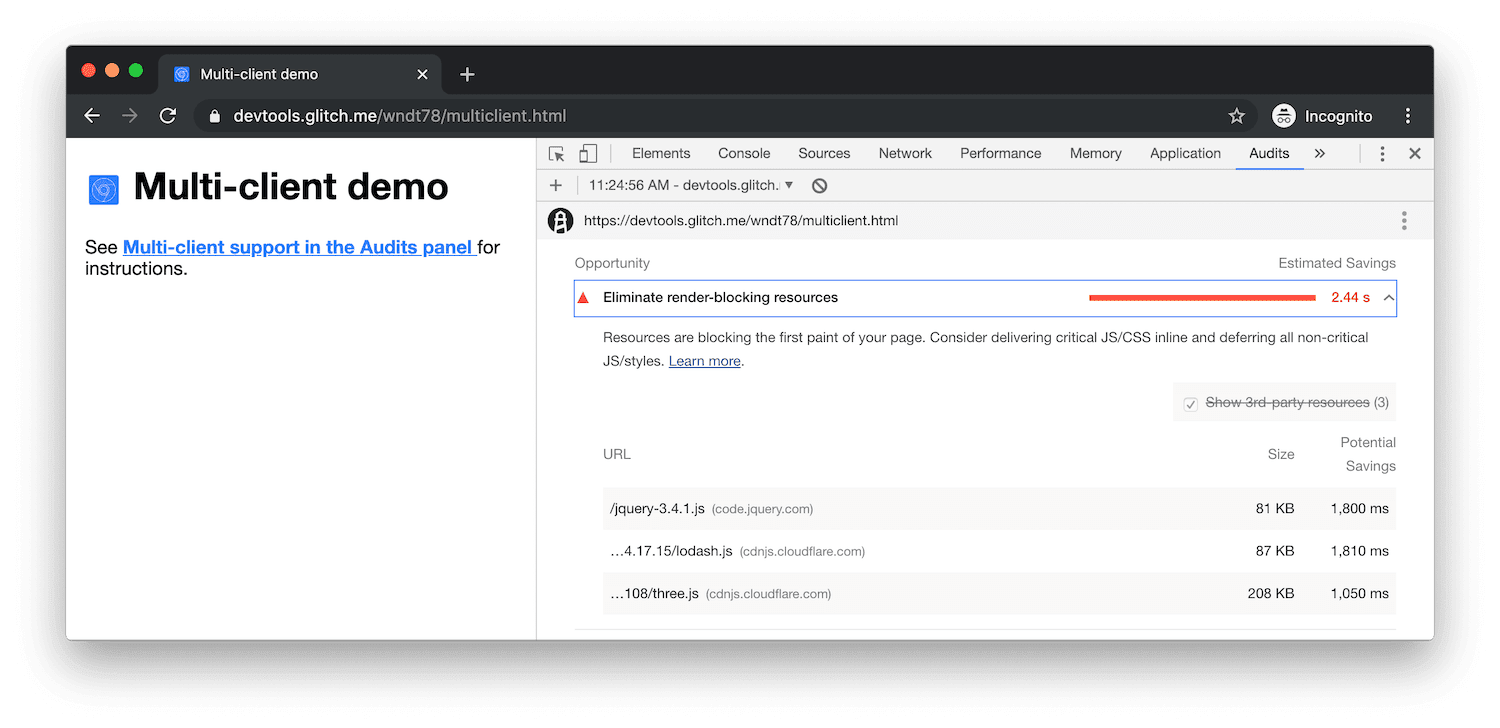Image resolution: width=1500 pixels, height=728 pixels.
Task: Click the bookmark star icon
Action: [x=1237, y=115]
